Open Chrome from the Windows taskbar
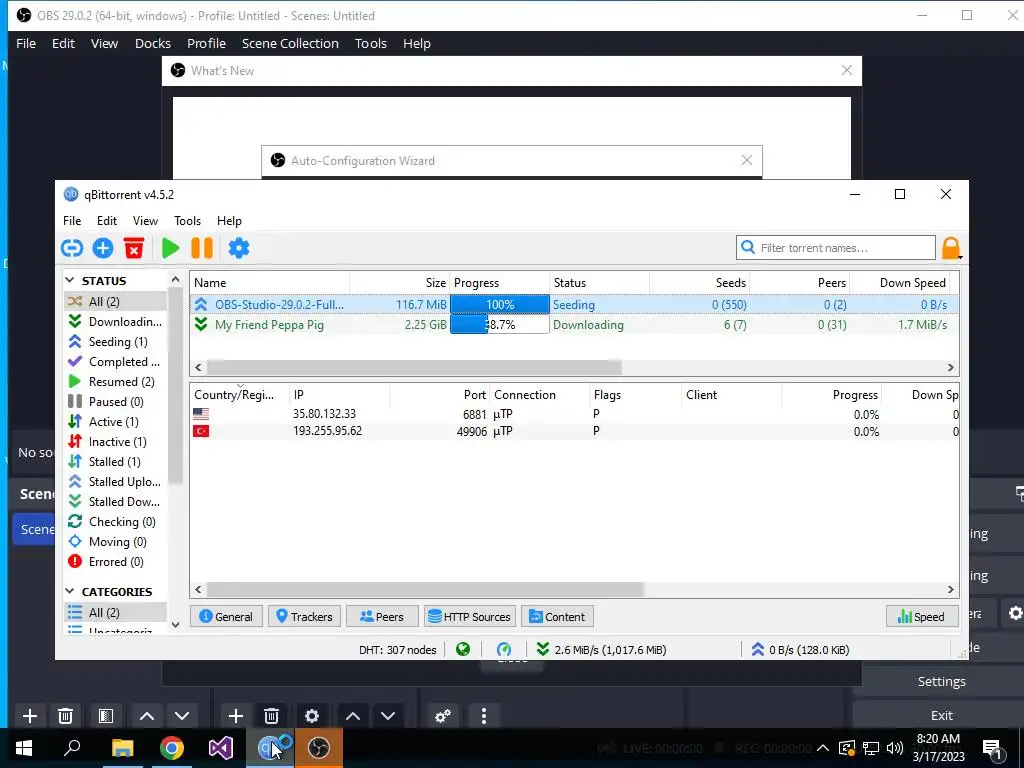Screen dimensions: 1024x768 click(x=171, y=748)
